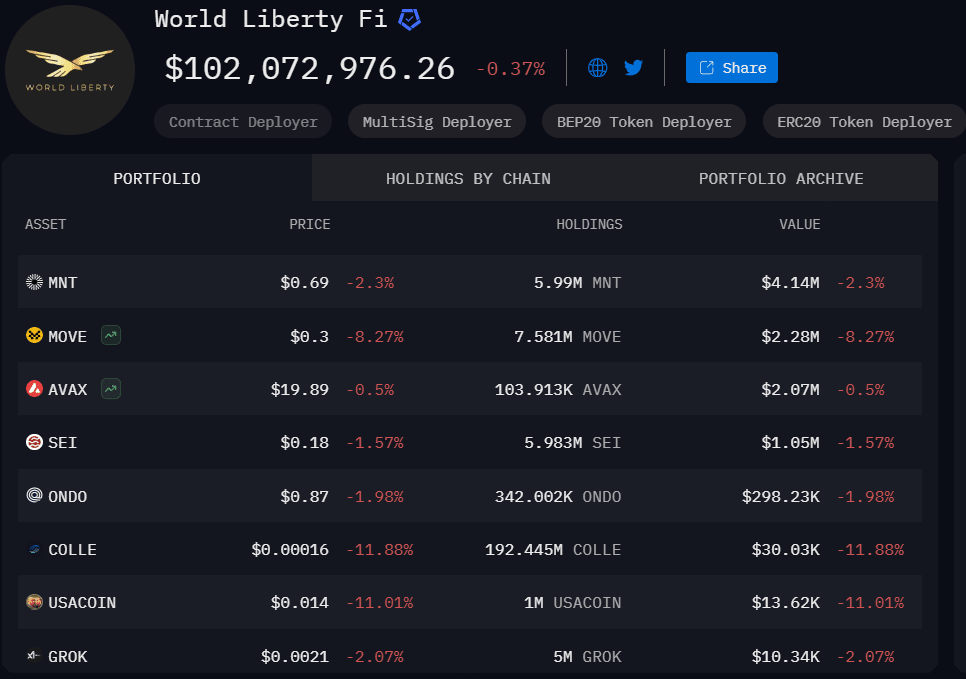Click the $13.62K value cell
Viewport: 966px width, 679px height.
785,603
